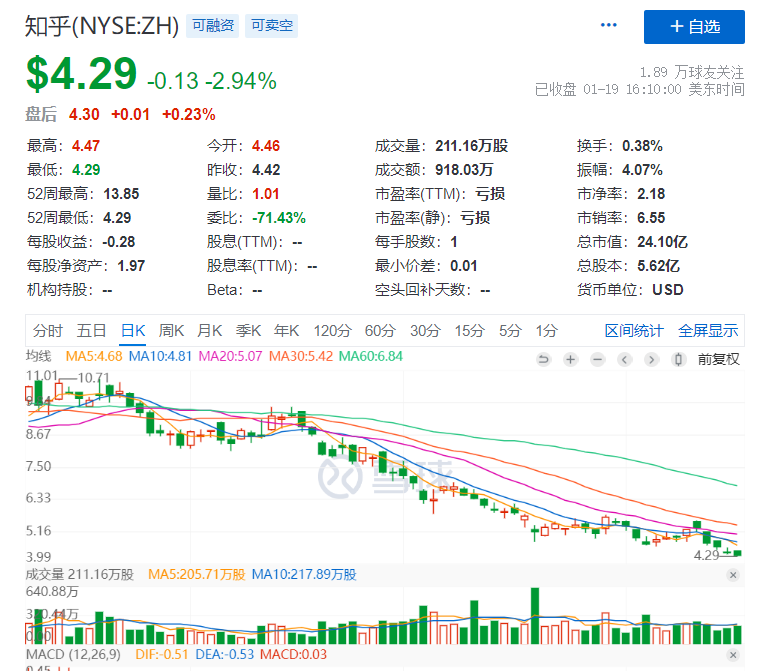Click the 可卖空 tag
This screenshot has height=671, width=759.
click(272, 25)
